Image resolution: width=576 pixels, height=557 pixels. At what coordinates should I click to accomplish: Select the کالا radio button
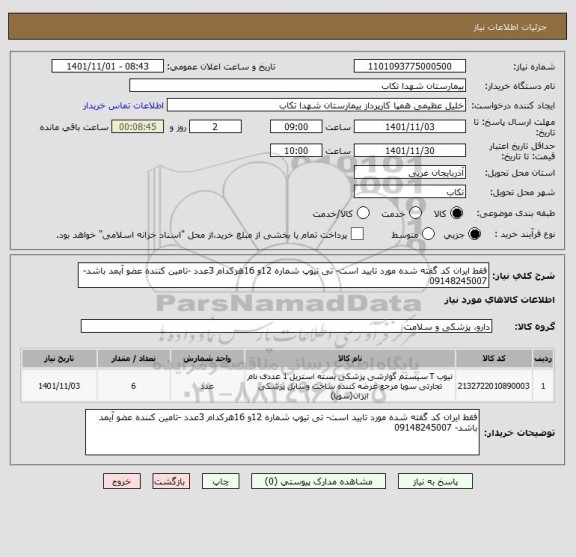[457, 213]
